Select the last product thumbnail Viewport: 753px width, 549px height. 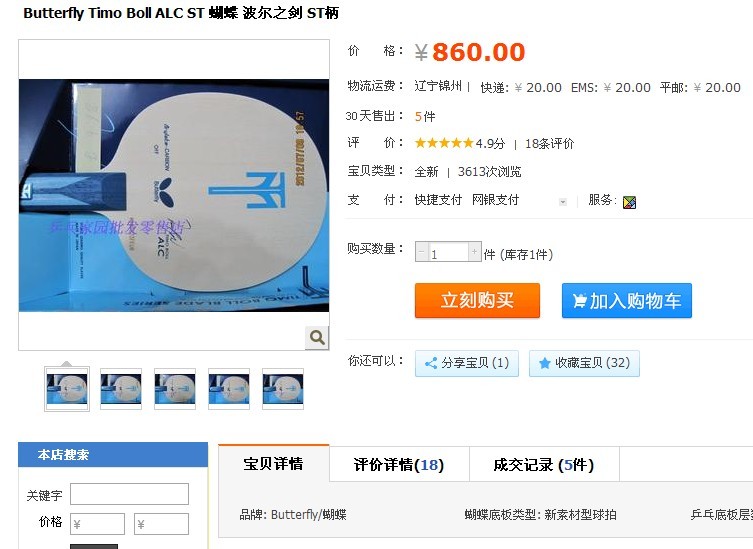pos(283,389)
